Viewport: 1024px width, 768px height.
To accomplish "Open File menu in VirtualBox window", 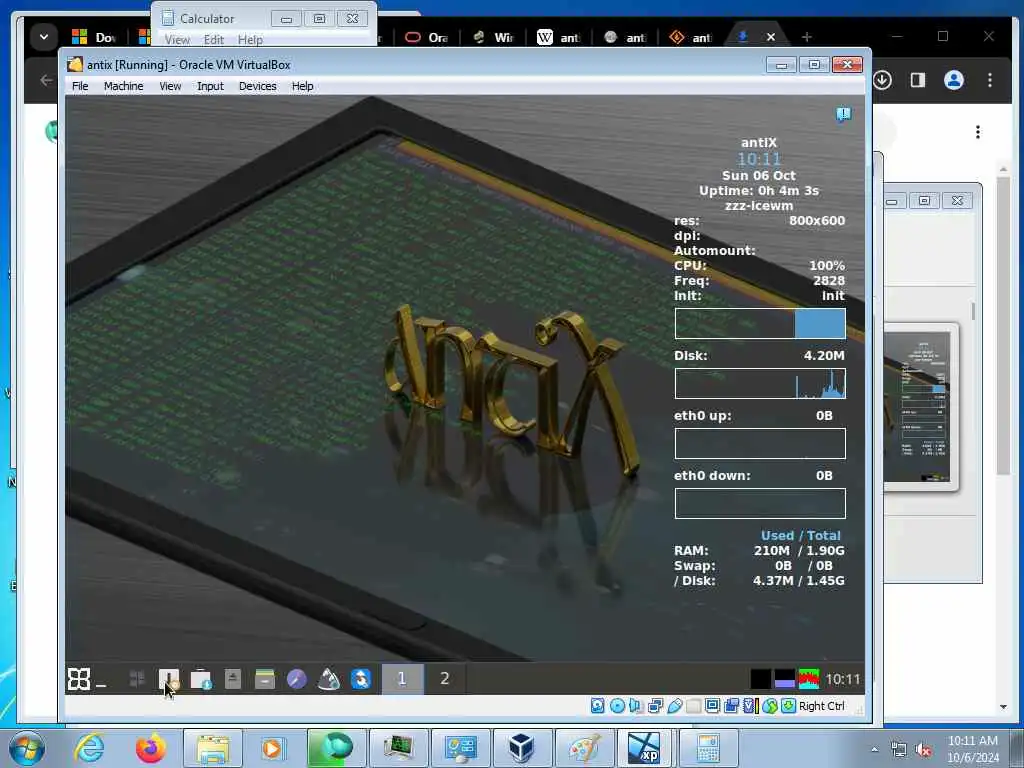I will (x=80, y=86).
